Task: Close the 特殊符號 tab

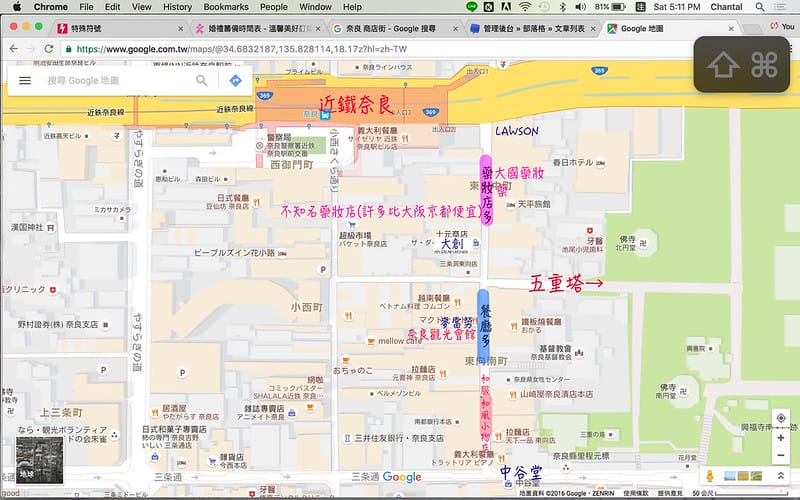Action: tap(180, 29)
